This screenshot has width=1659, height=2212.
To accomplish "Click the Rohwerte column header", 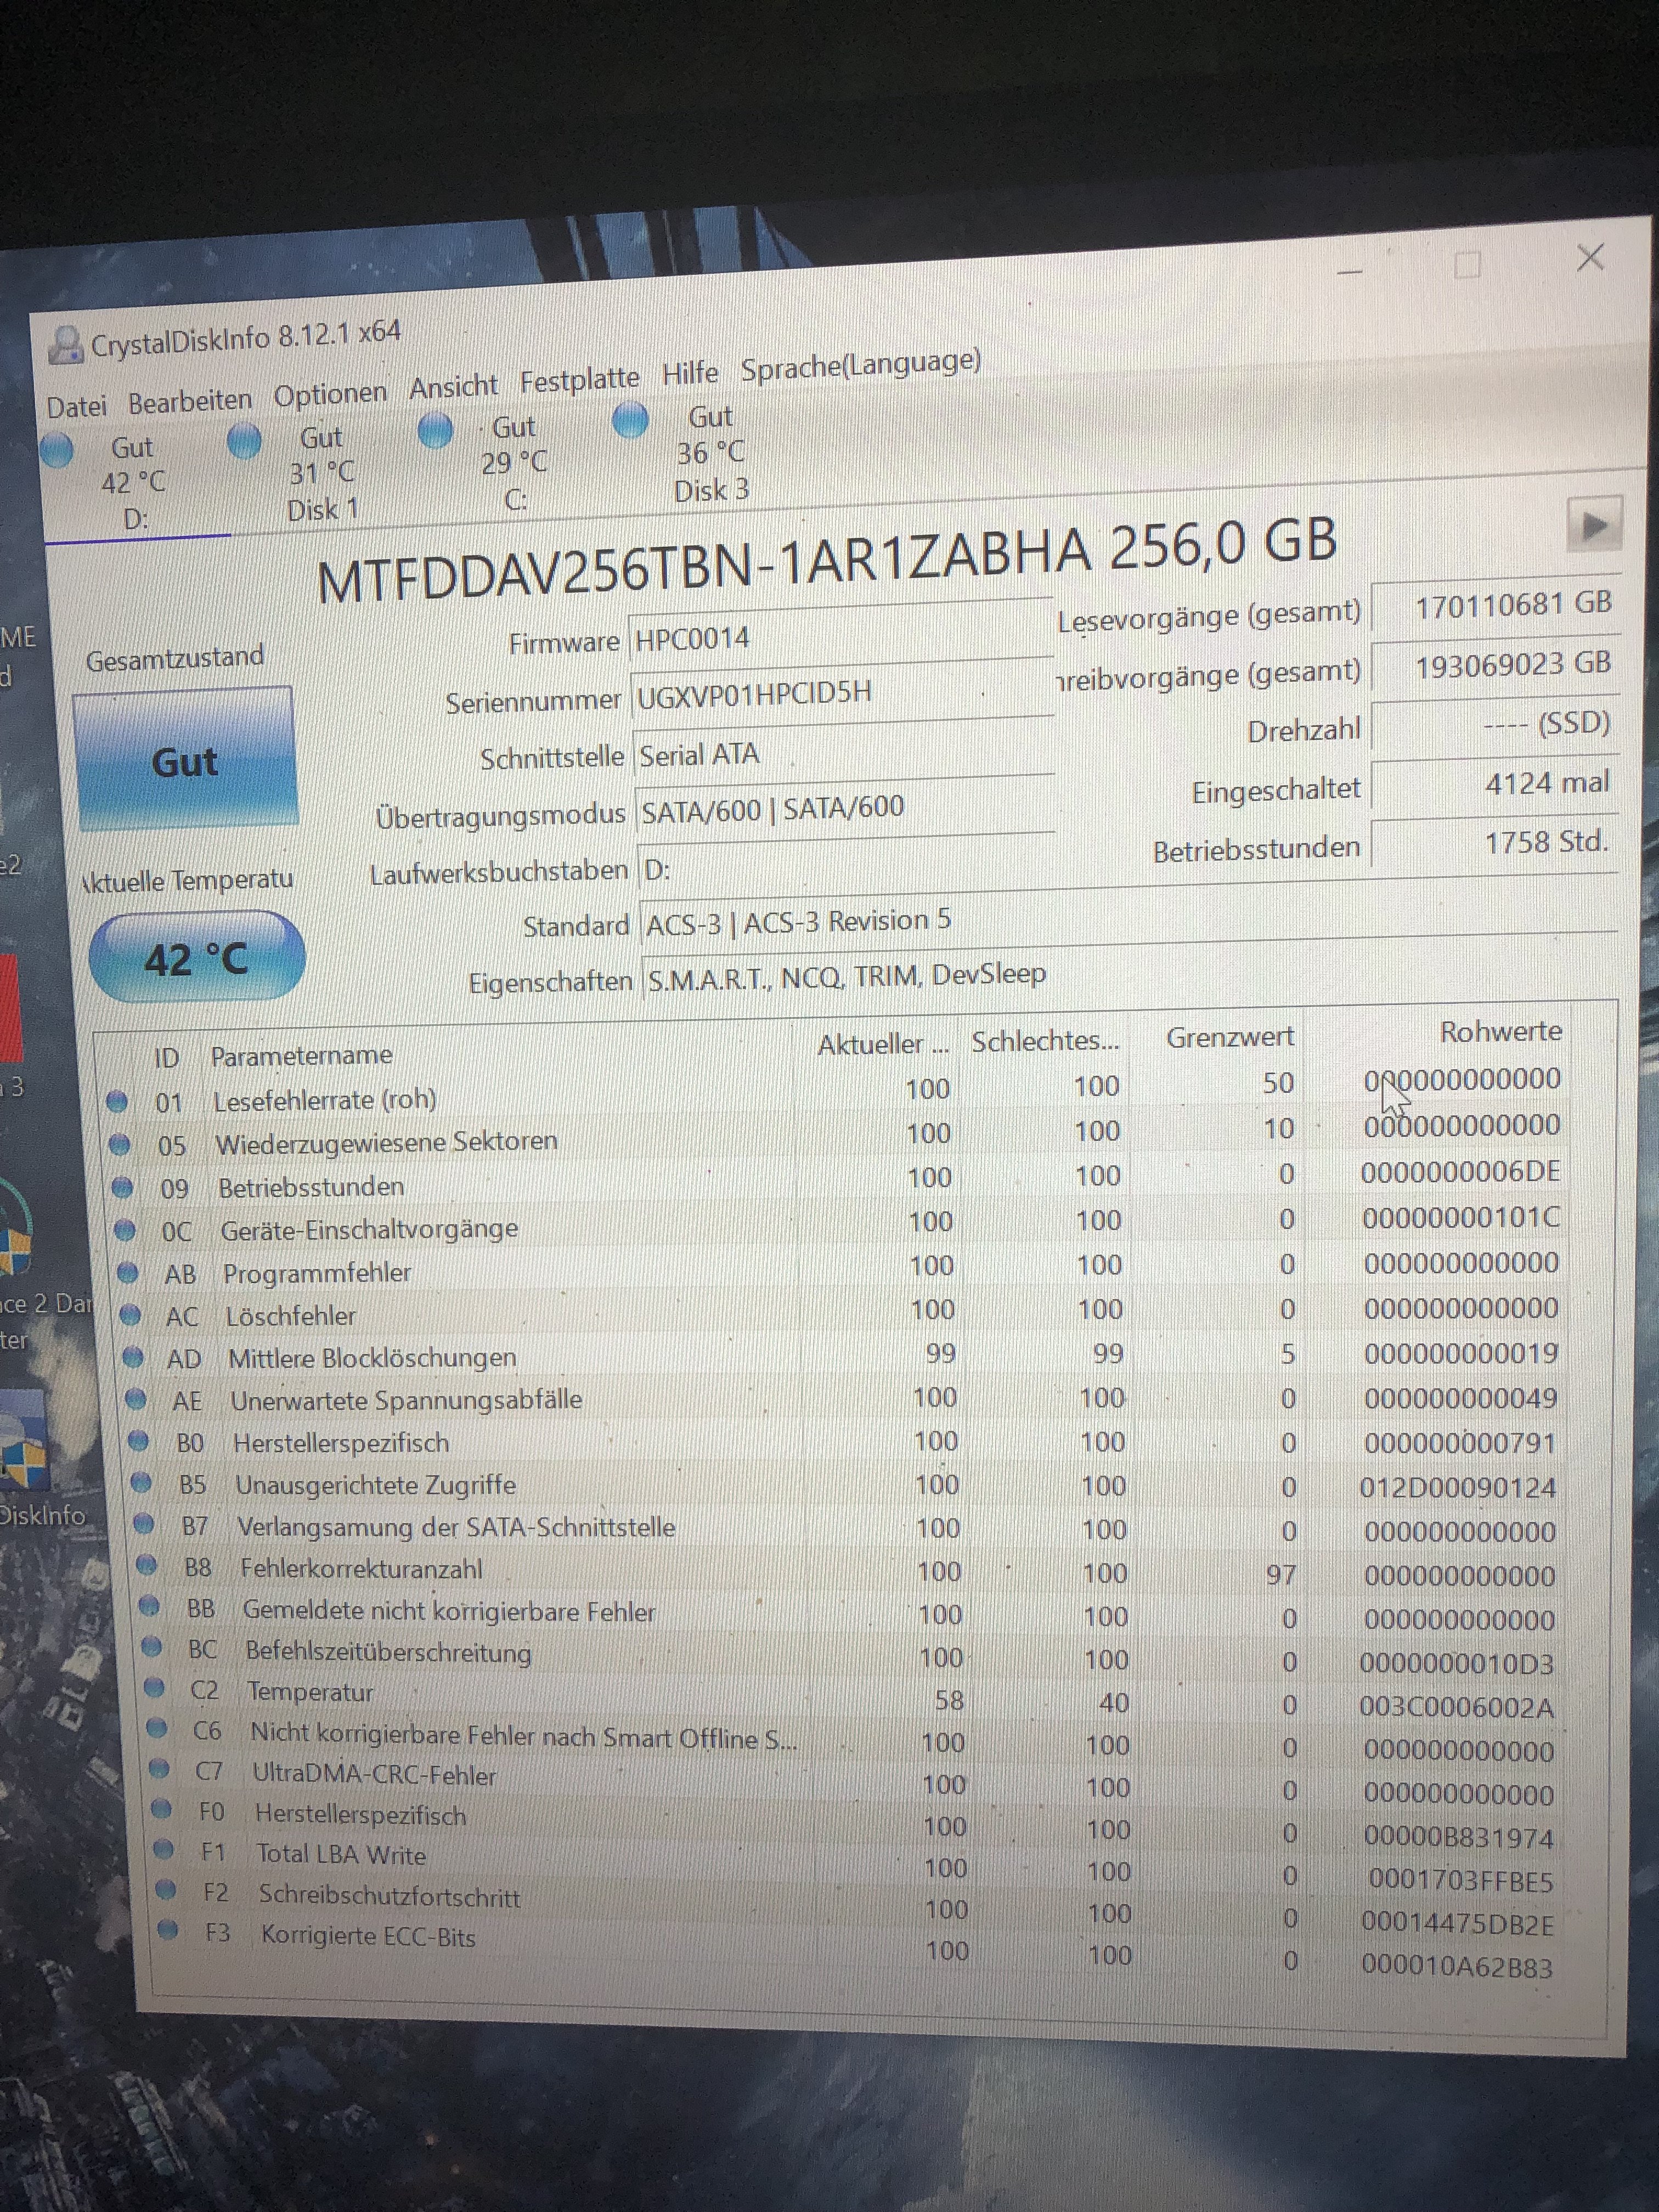I will click(x=1500, y=1031).
